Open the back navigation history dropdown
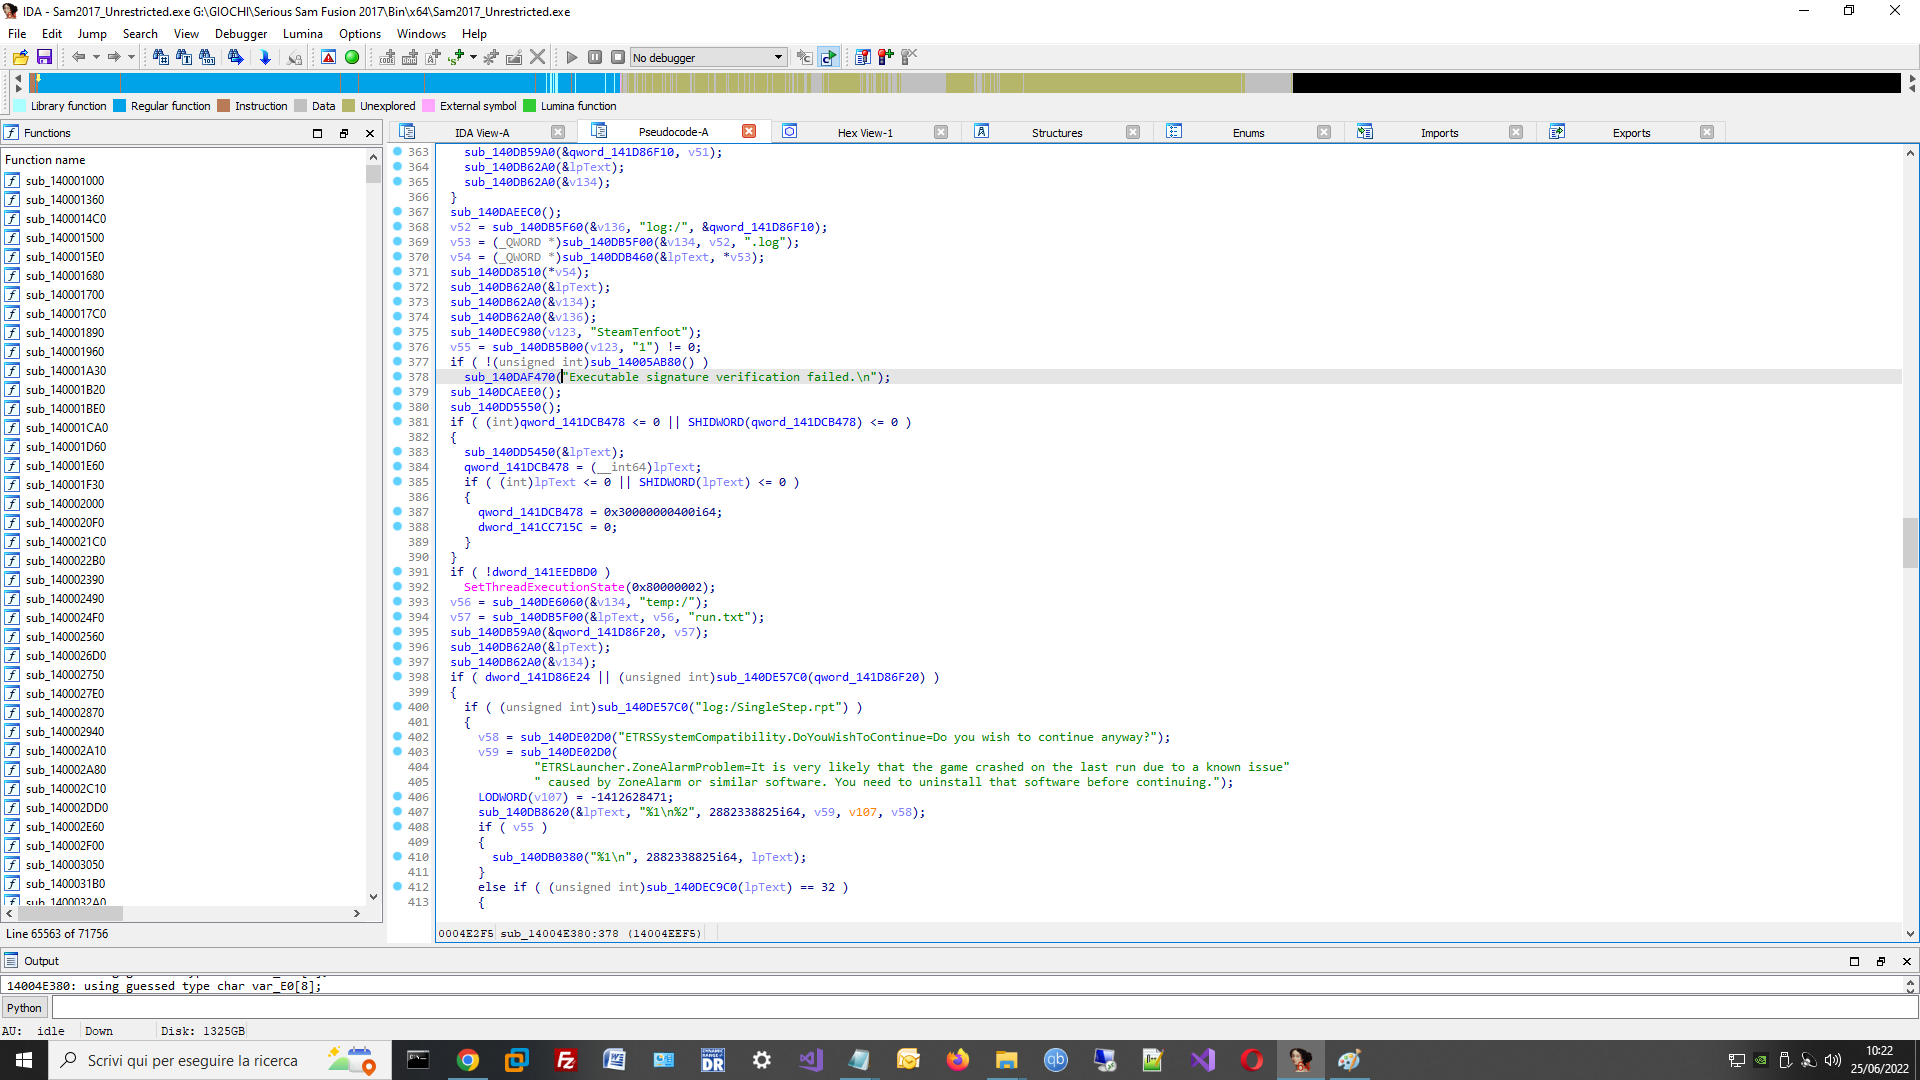 pyautogui.click(x=96, y=57)
